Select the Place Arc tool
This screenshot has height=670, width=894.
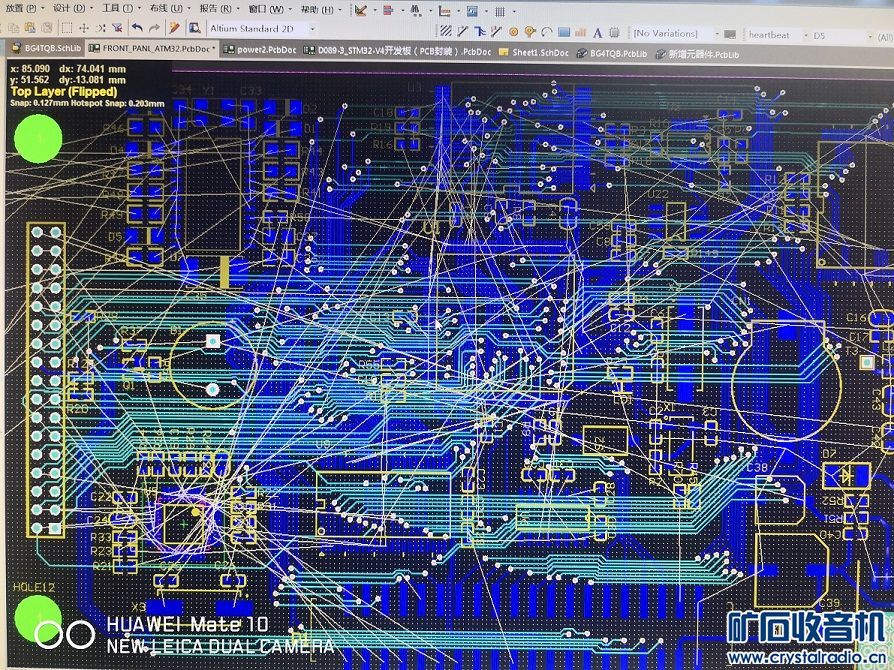pyautogui.click(x=547, y=32)
